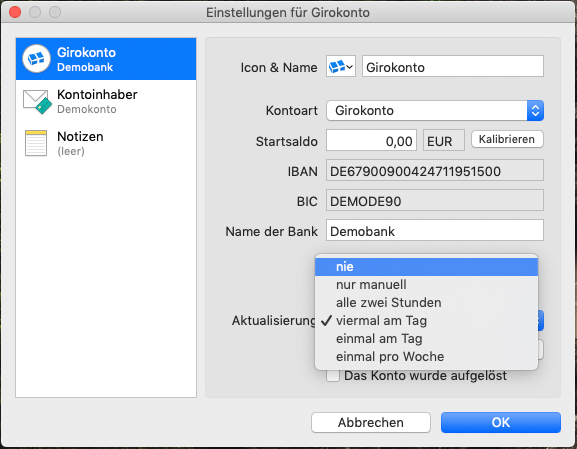The image size is (577, 449).
Task: Confirm settings with OK button
Action: pyautogui.click(x=501, y=423)
